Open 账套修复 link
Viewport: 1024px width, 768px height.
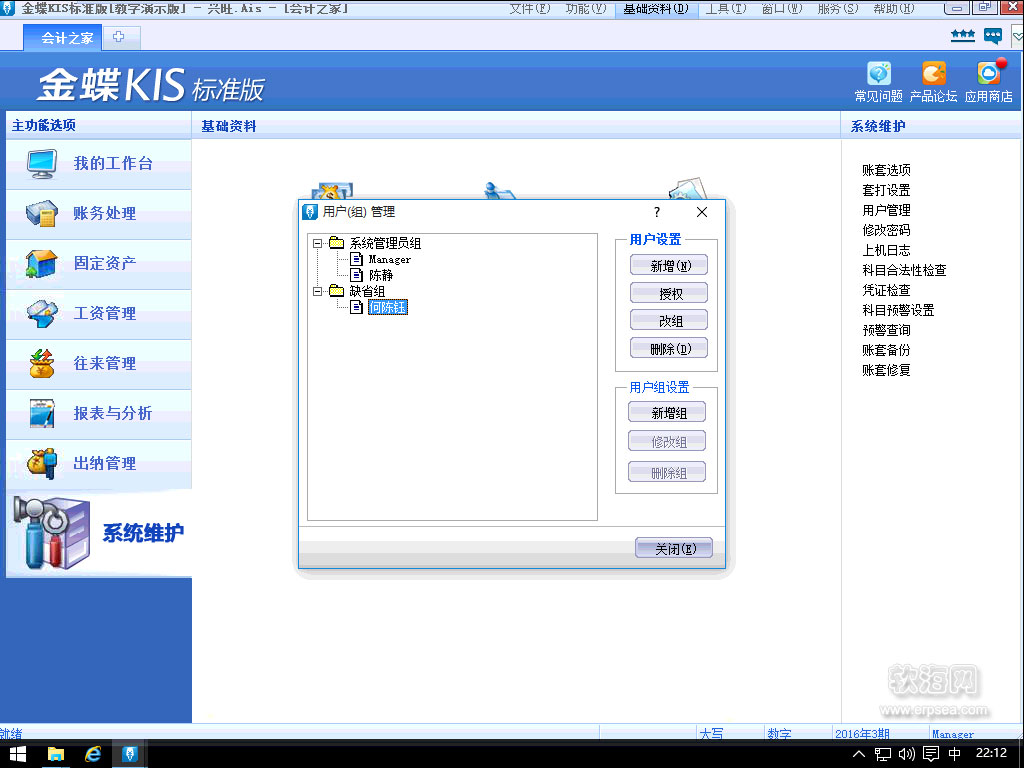[886, 370]
